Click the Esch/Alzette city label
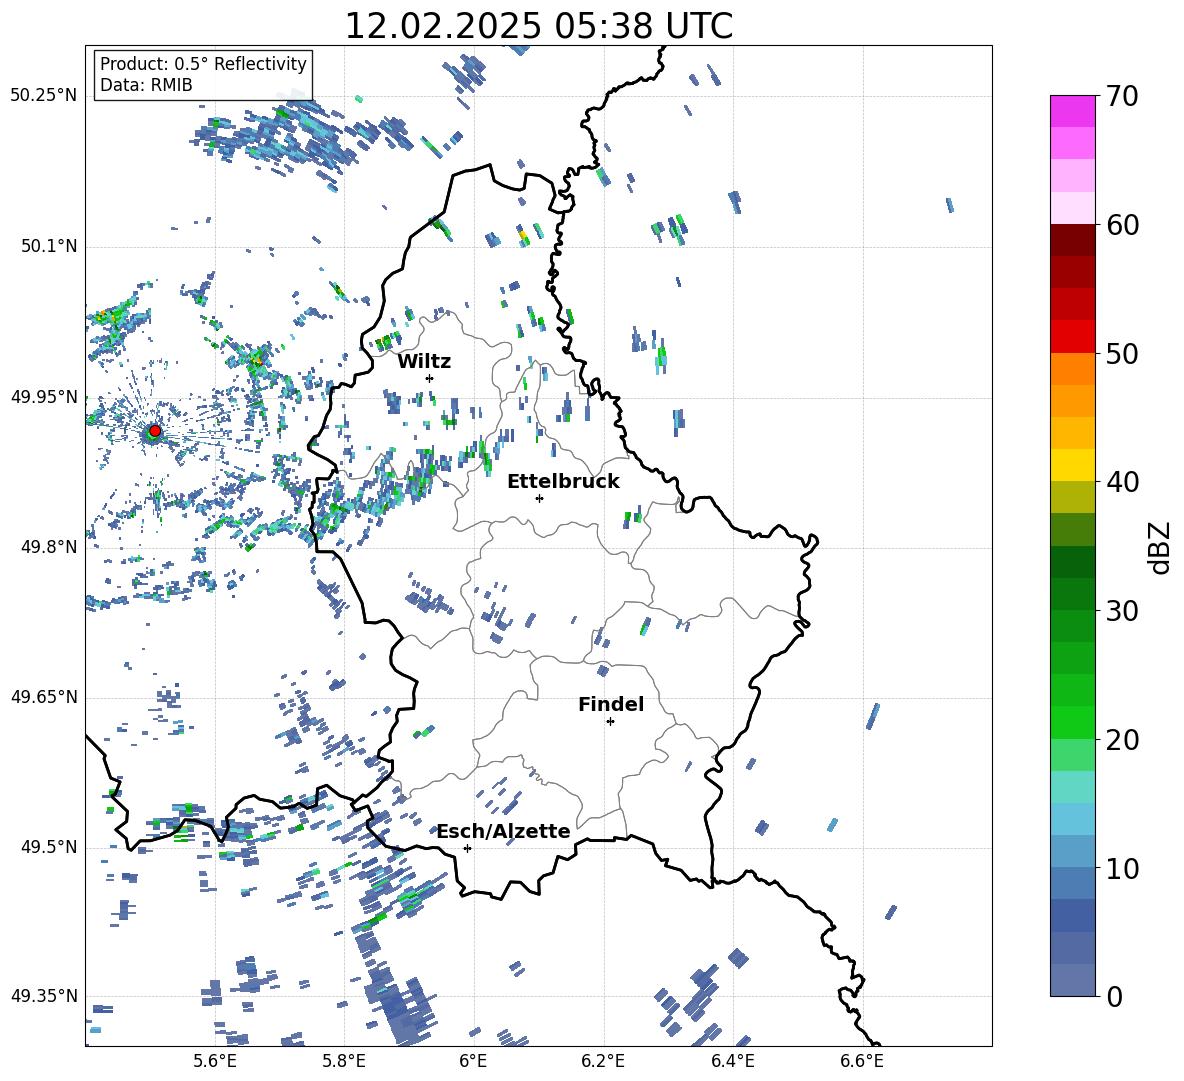This screenshot has width=1184, height=1081. tap(504, 832)
